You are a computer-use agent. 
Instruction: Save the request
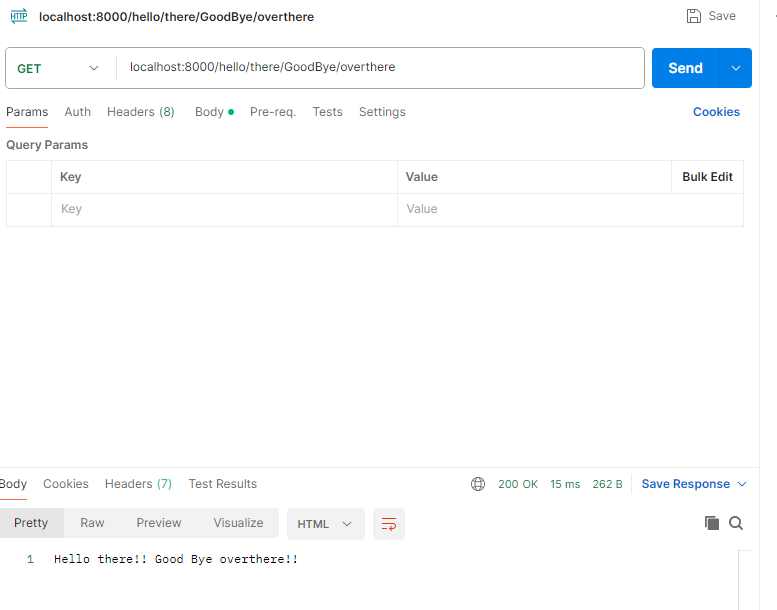pyautogui.click(x=711, y=16)
